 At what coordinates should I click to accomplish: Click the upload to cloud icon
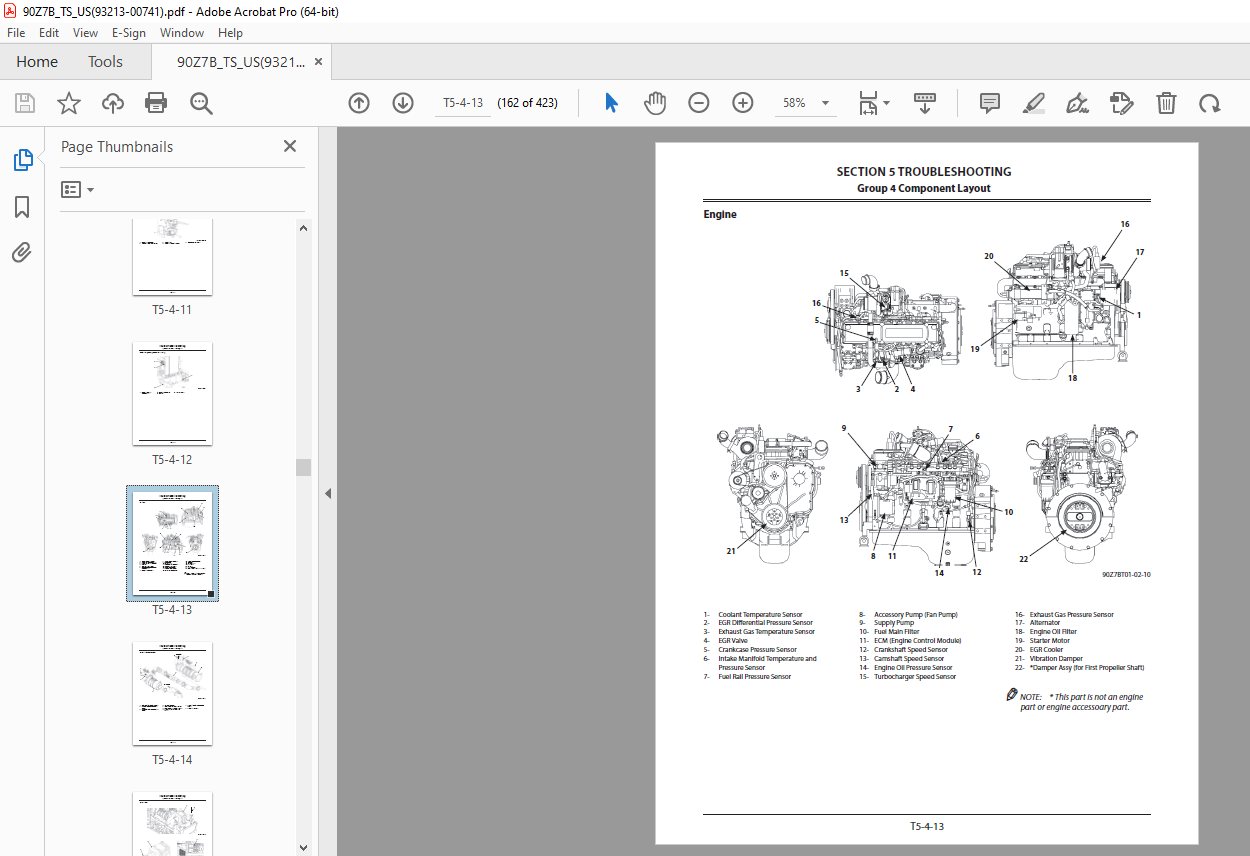(x=112, y=103)
